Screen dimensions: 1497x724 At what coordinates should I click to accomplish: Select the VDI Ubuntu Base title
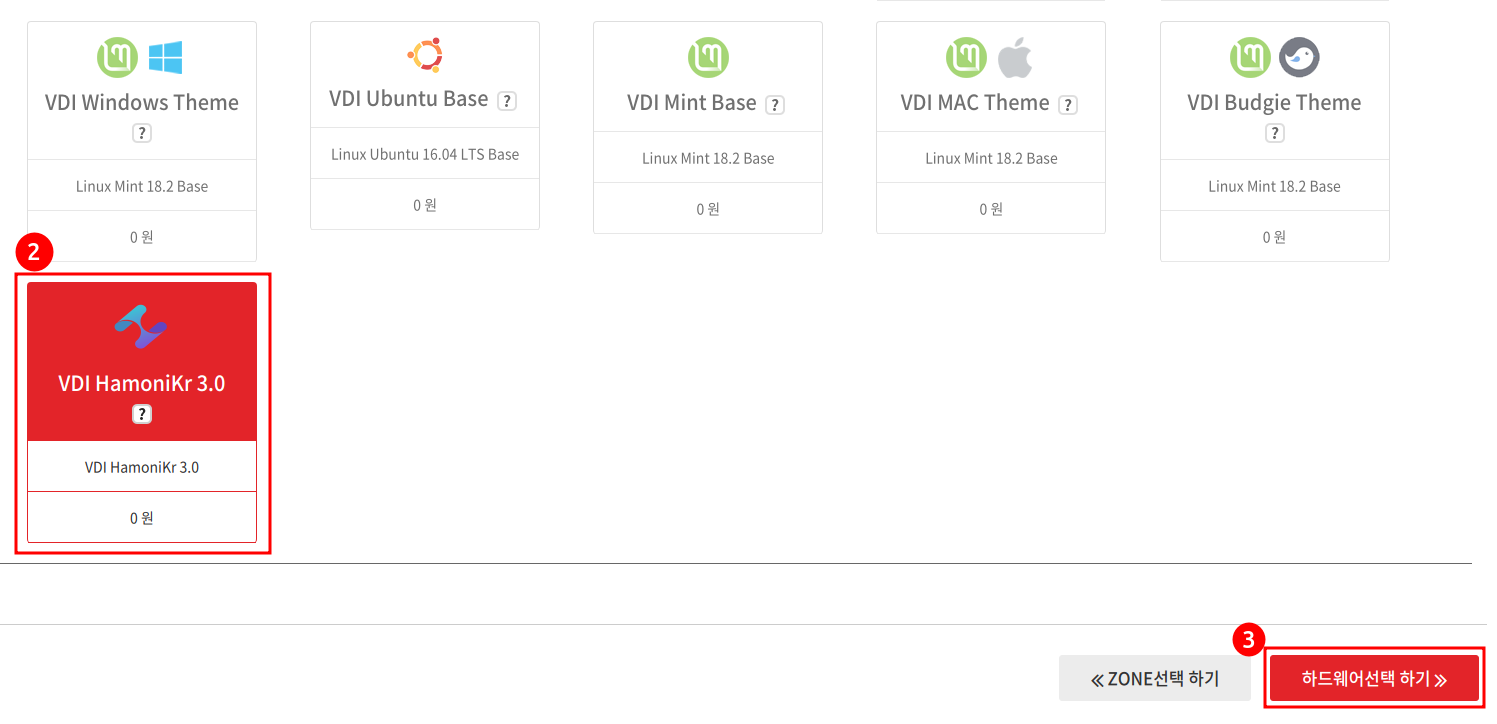tap(409, 99)
